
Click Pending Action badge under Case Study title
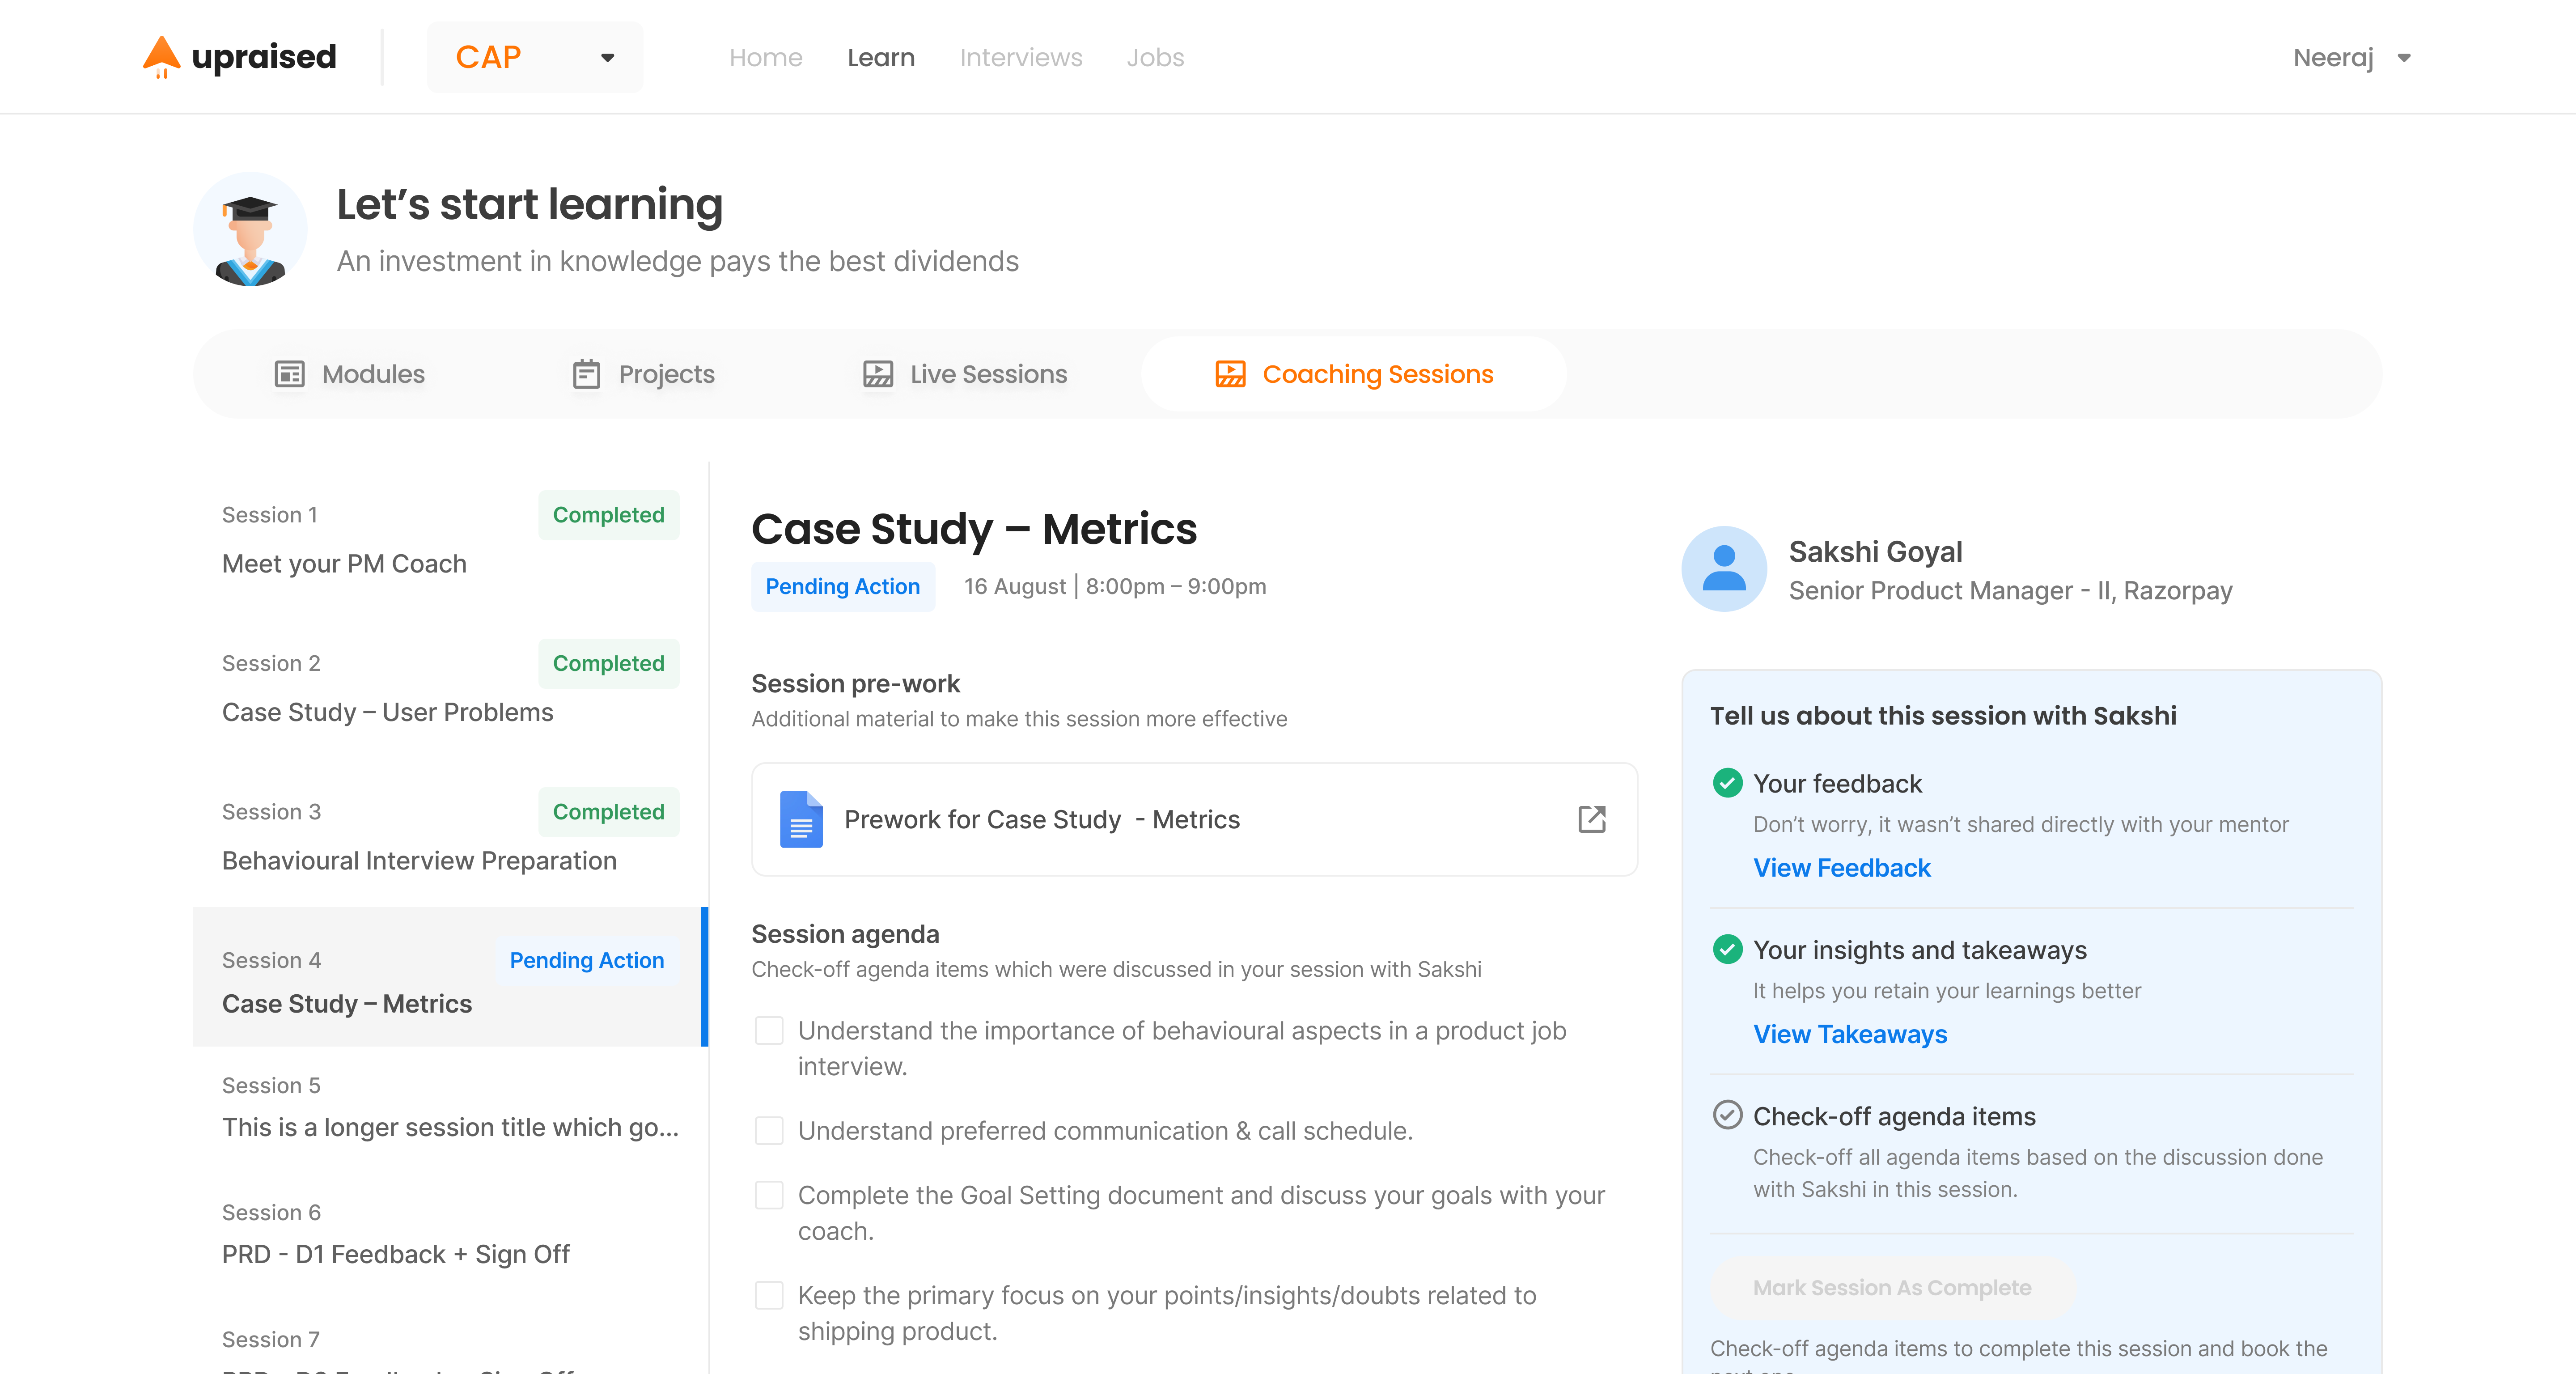click(x=843, y=586)
